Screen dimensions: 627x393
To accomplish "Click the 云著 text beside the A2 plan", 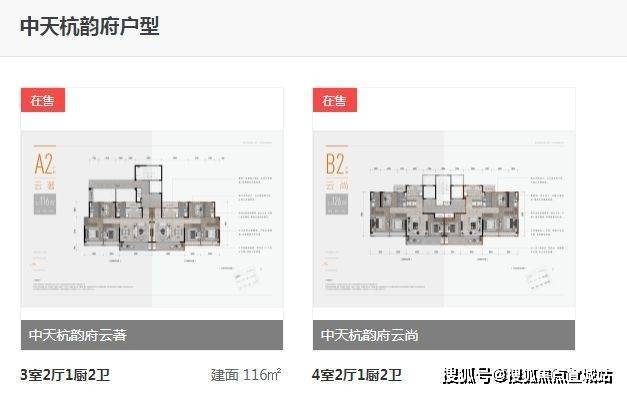I will 45,185.
